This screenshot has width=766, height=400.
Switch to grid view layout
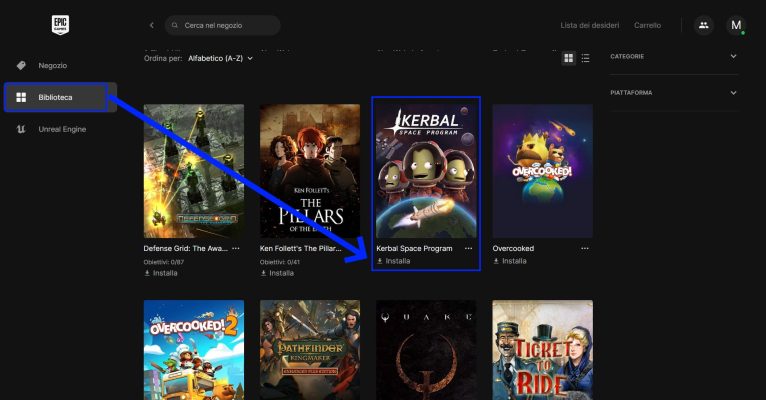point(569,58)
